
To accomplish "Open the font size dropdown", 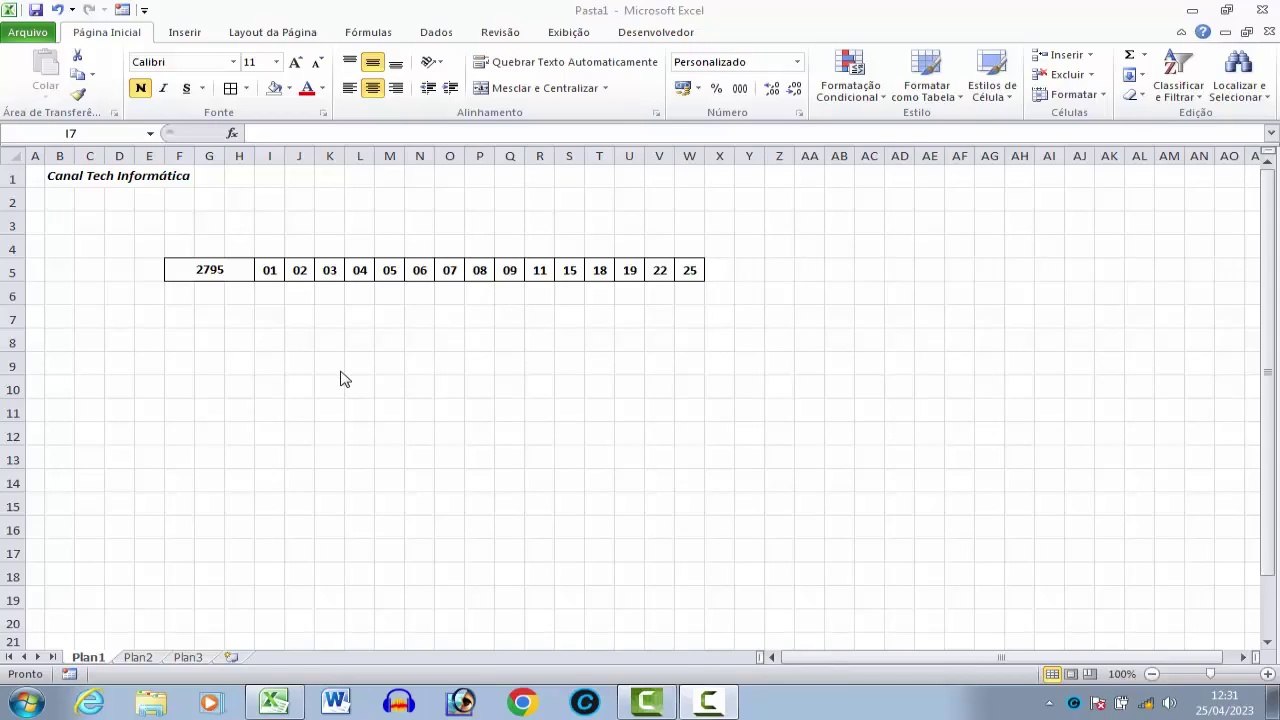I will click(276, 62).
